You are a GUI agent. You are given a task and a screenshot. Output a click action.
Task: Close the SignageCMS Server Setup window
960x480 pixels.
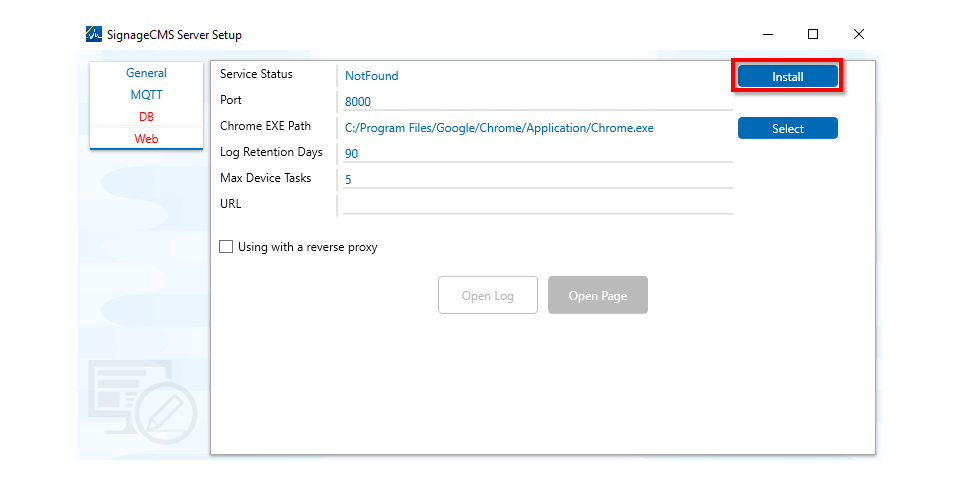(x=859, y=34)
